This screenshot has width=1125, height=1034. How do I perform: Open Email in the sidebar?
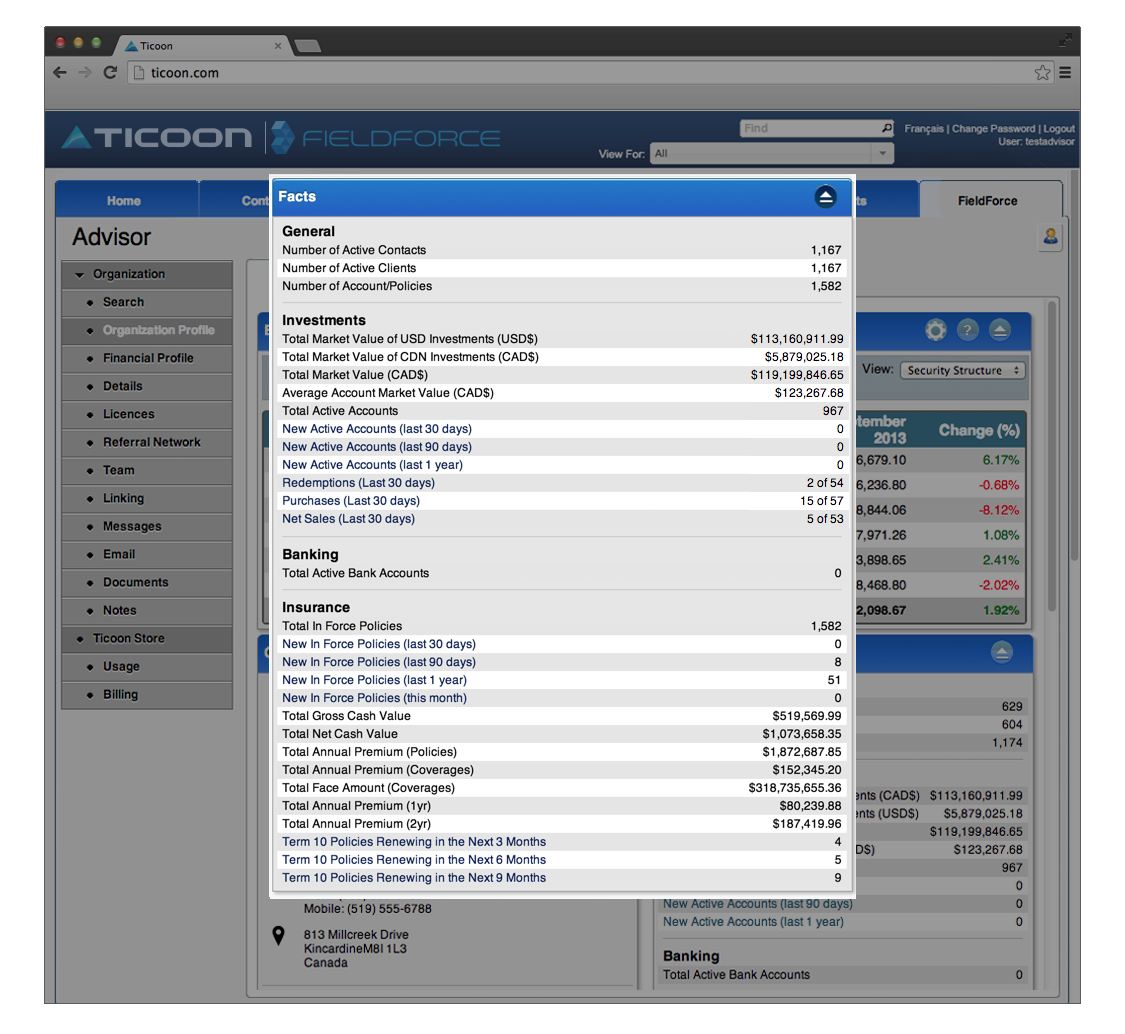[x=147, y=554]
